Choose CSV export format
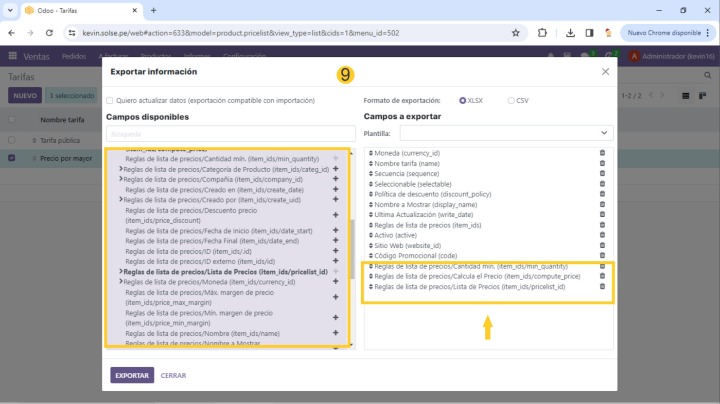This screenshot has width=720, height=404. 511,101
